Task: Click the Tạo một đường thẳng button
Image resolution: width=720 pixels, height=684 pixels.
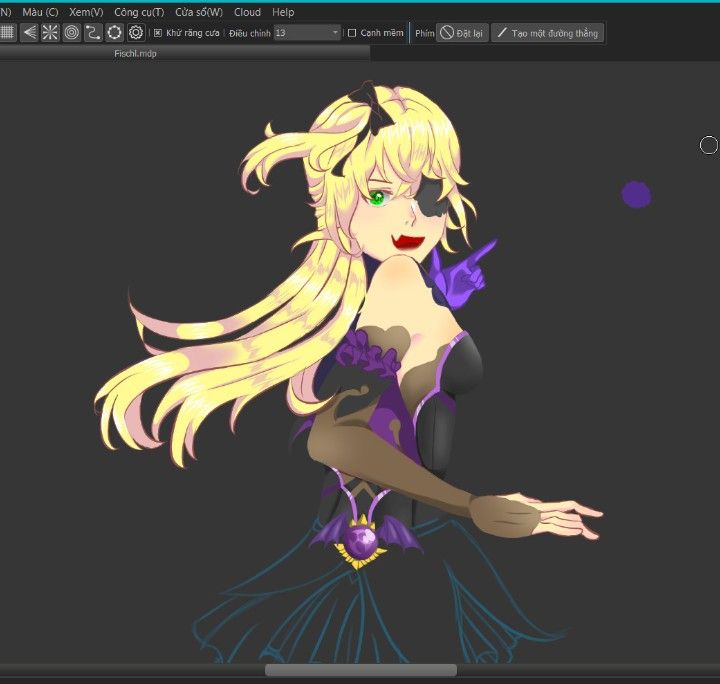Action: [547, 33]
